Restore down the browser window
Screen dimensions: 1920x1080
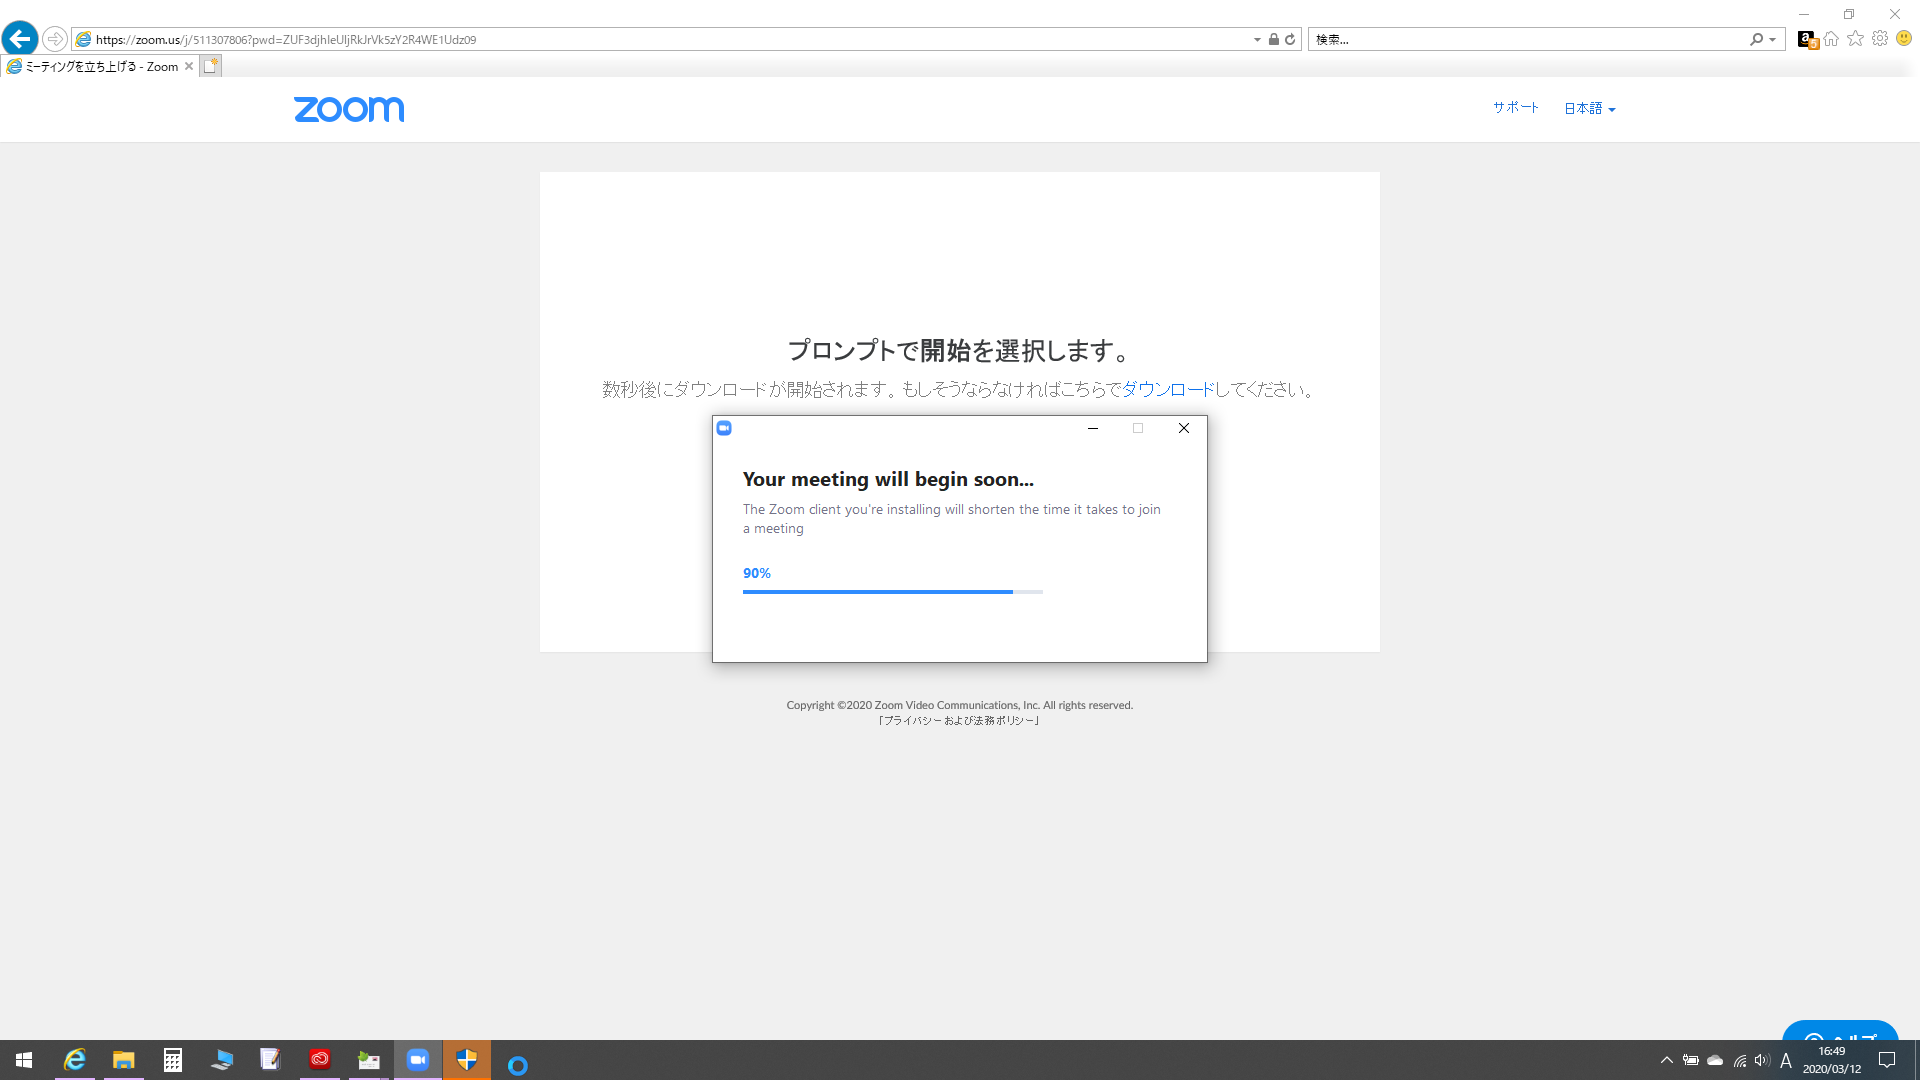tap(1849, 14)
